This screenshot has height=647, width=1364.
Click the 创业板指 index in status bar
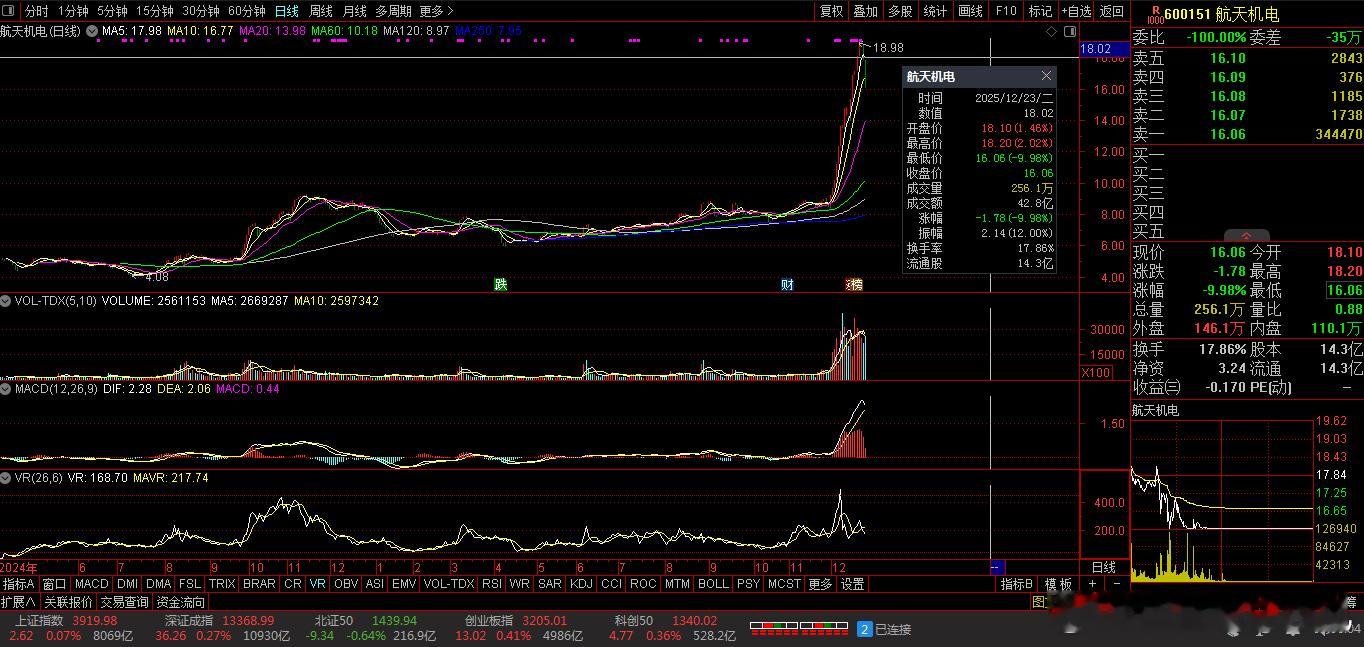[489, 621]
